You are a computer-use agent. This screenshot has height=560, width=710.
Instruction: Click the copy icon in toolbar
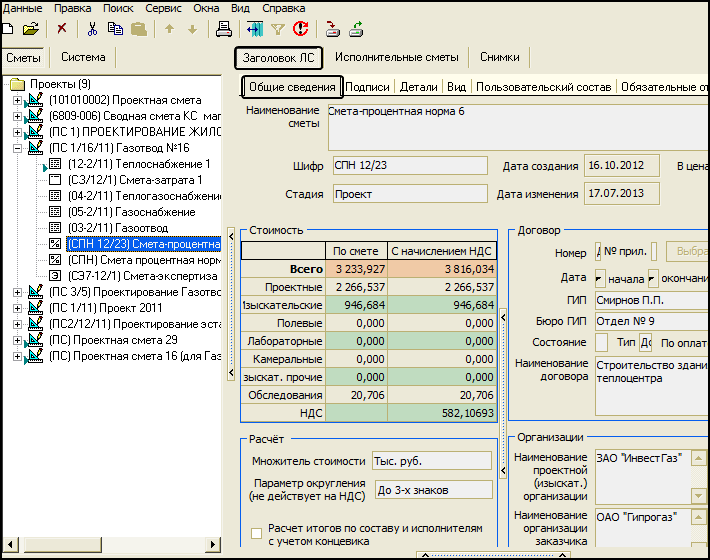[115, 29]
